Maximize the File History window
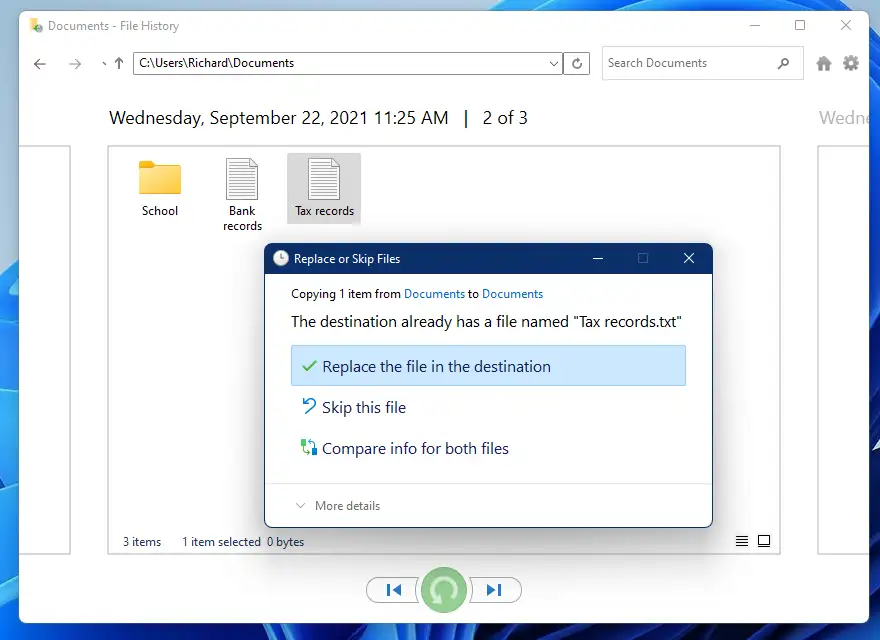Viewport: 880px width, 640px height. 800,25
